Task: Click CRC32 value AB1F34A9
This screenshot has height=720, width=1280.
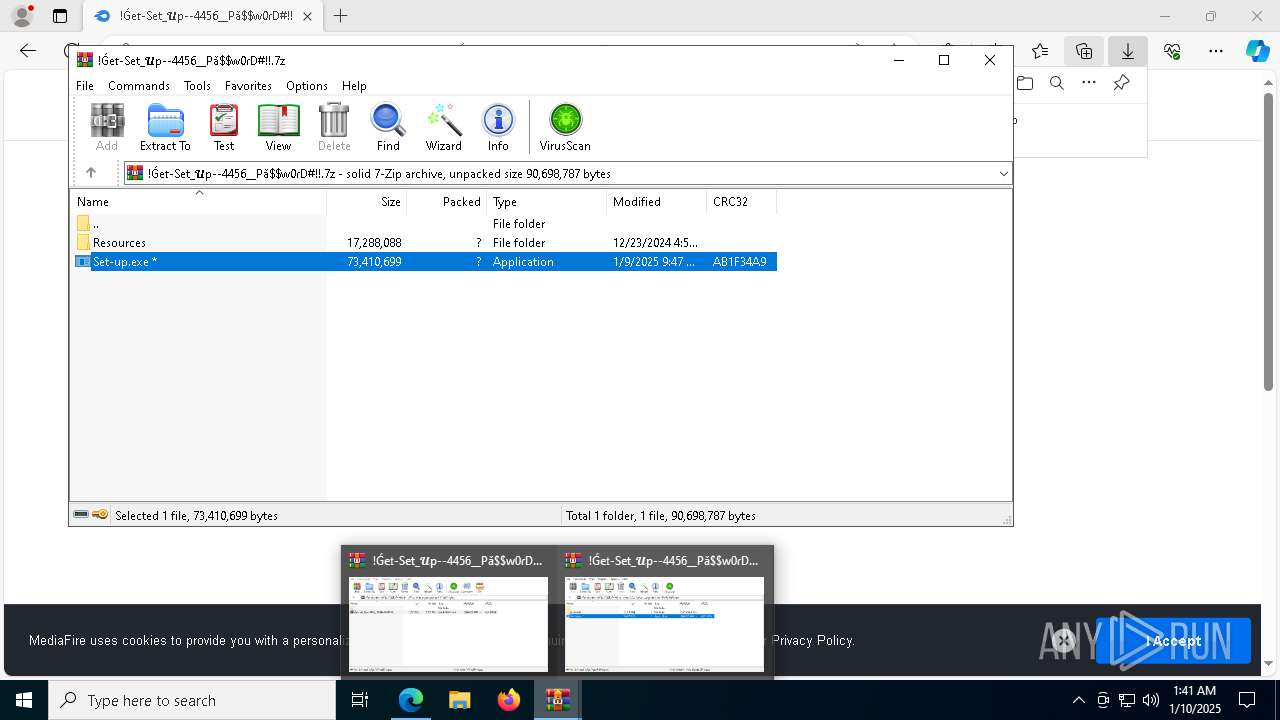Action: click(739, 262)
